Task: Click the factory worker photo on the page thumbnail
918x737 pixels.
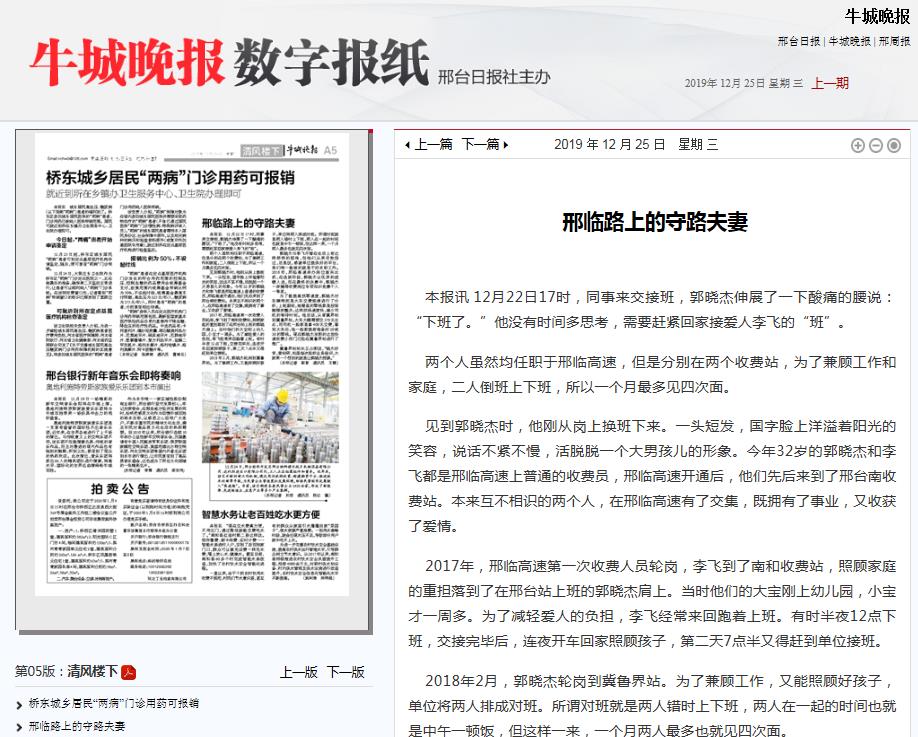Action: coord(270,417)
